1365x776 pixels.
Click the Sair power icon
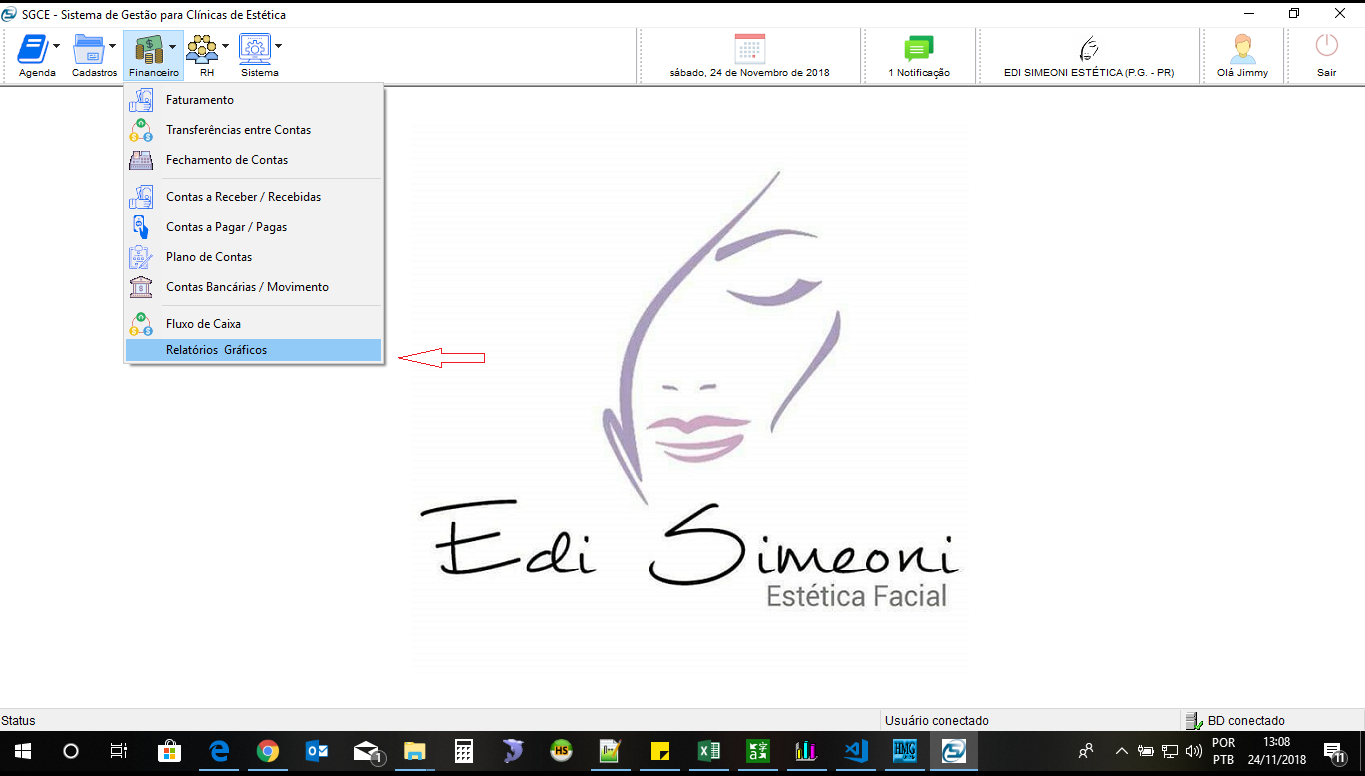pyautogui.click(x=1326, y=46)
